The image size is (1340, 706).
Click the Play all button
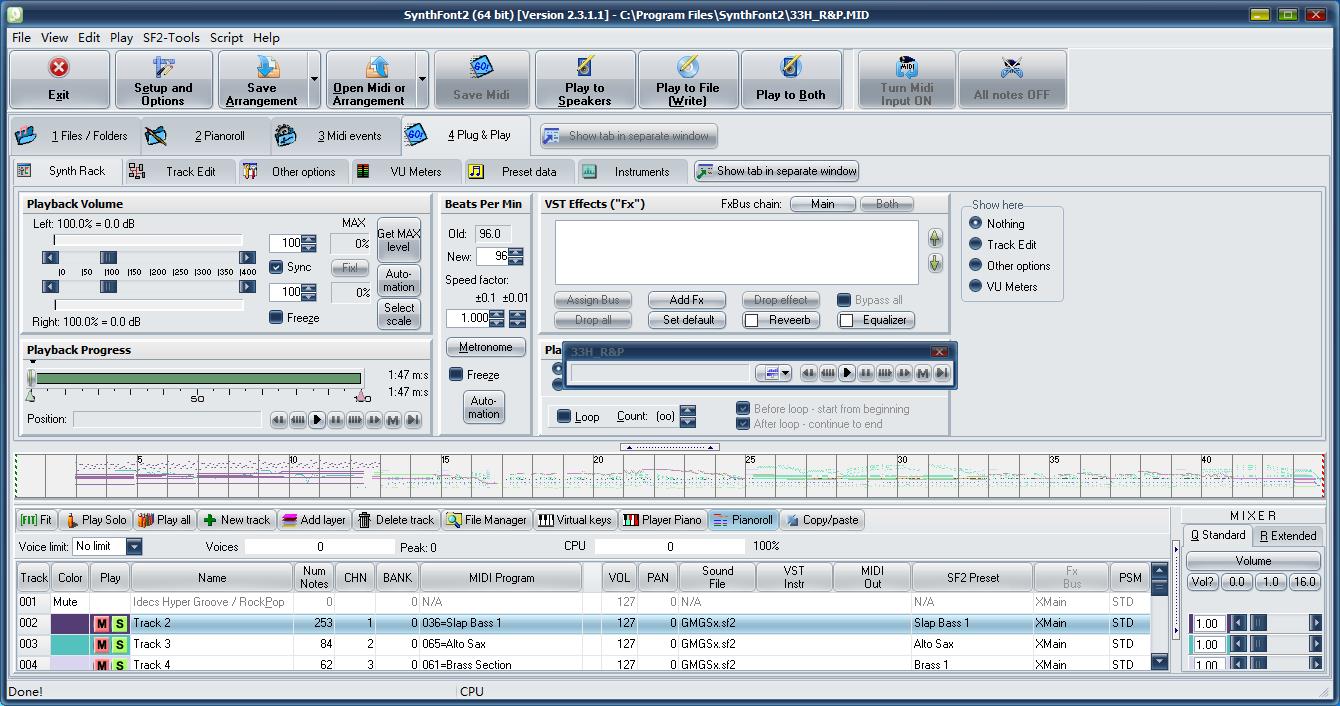[165, 520]
